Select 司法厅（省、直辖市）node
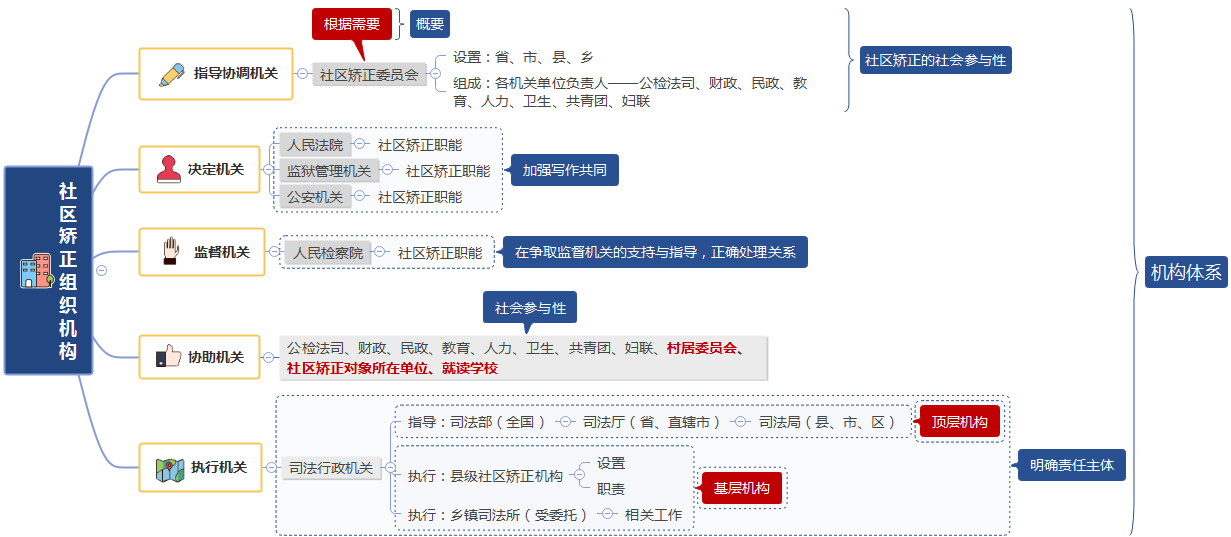The height and width of the screenshot is (537, 1231). [652, 422]
